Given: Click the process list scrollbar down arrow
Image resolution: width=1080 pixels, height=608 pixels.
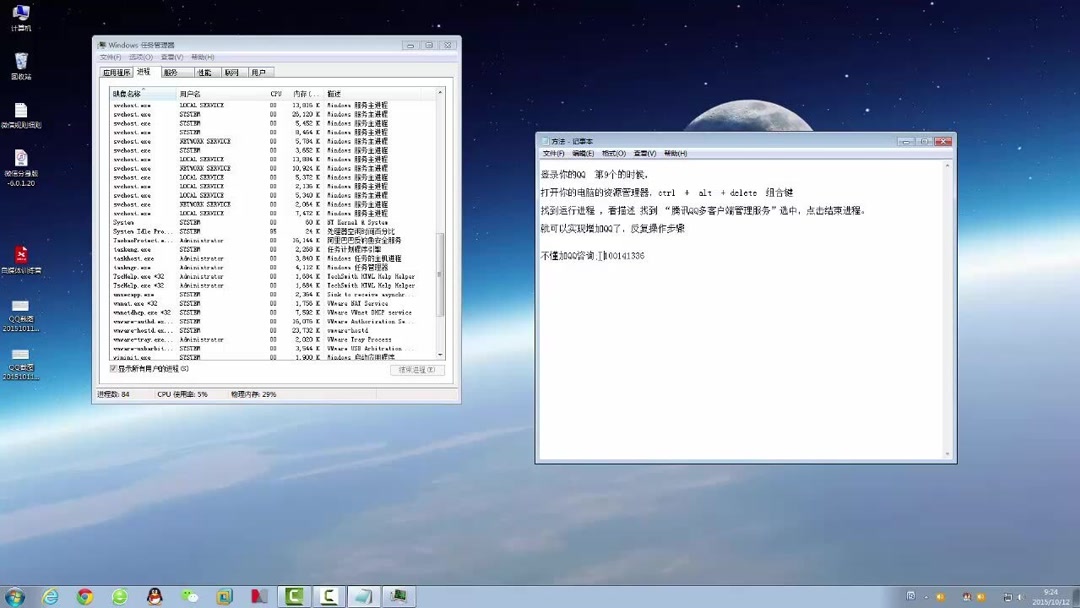Looking at the screenshot, I should [x=438, y=355].
